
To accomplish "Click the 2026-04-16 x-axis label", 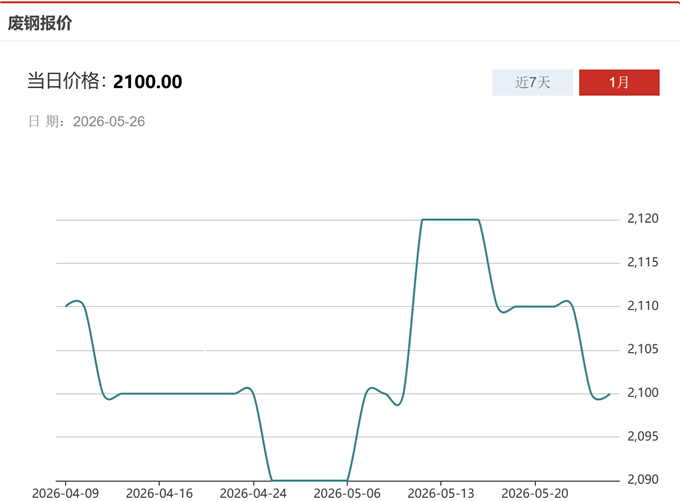I will tap(159, 494).
